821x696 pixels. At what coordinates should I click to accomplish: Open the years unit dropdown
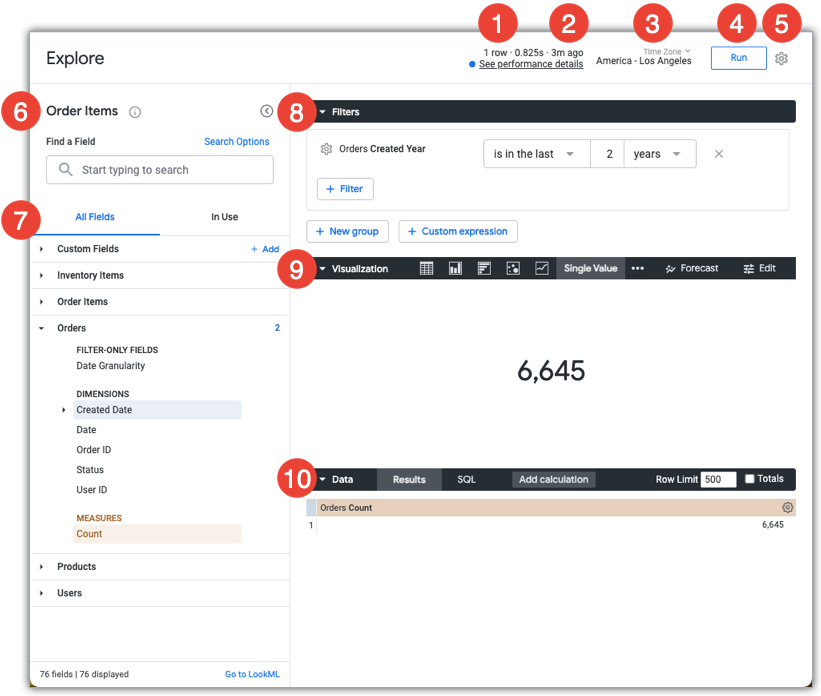coord(659,154)
